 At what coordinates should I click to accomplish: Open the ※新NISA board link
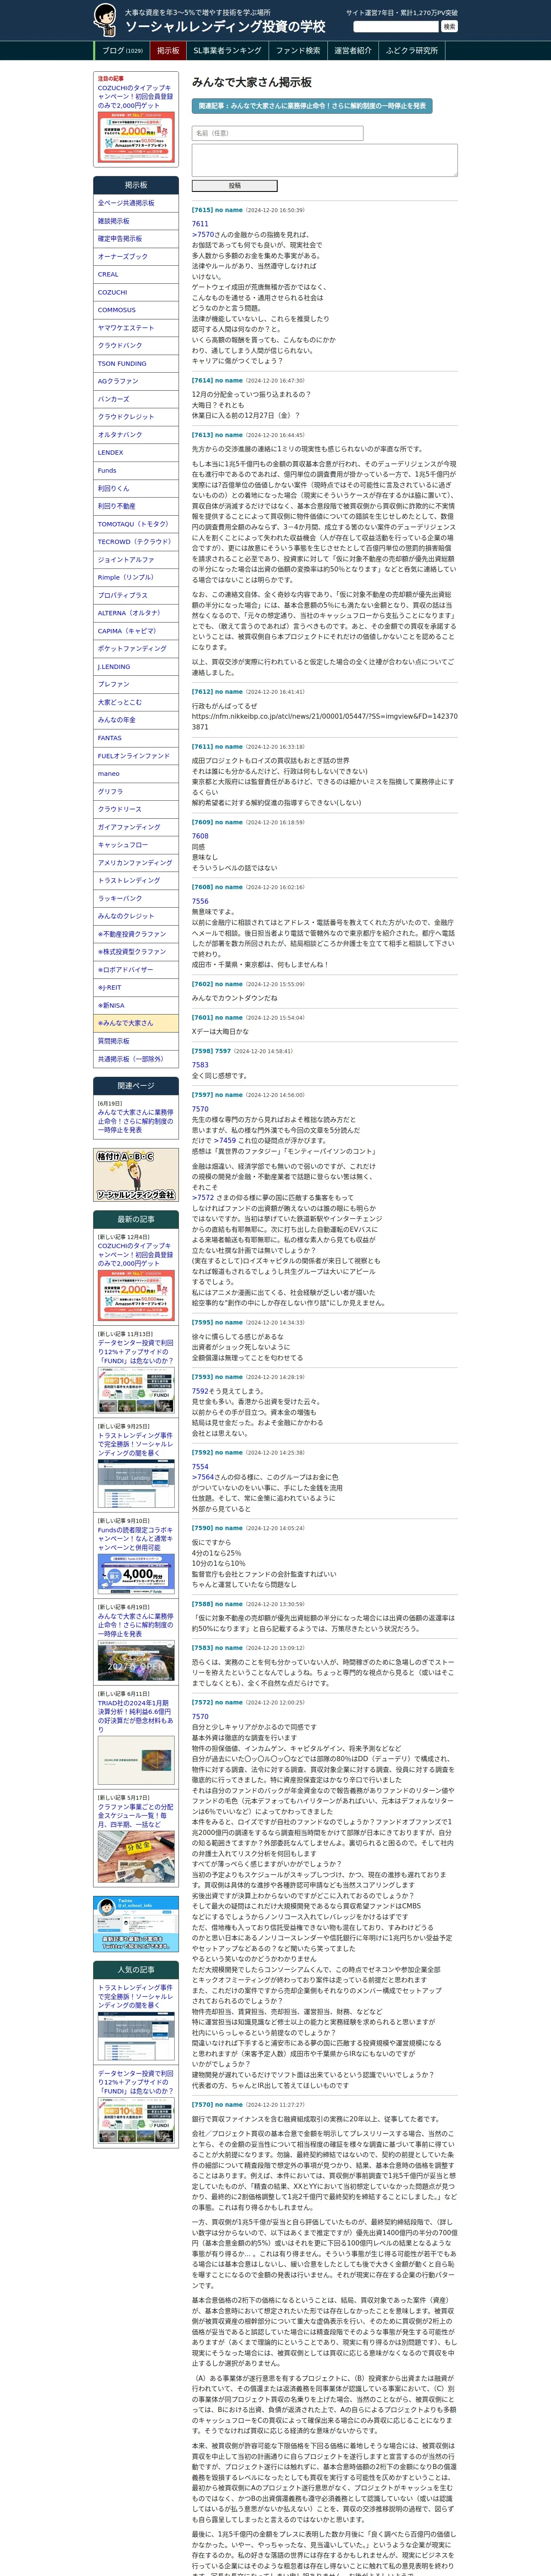[136, 1006]
